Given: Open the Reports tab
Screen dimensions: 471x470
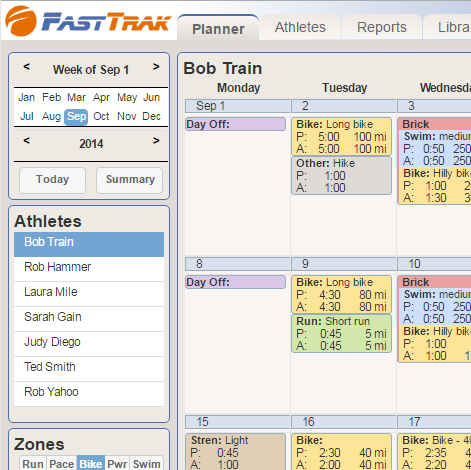Looking at the screenshot, I should coord(382,27).
